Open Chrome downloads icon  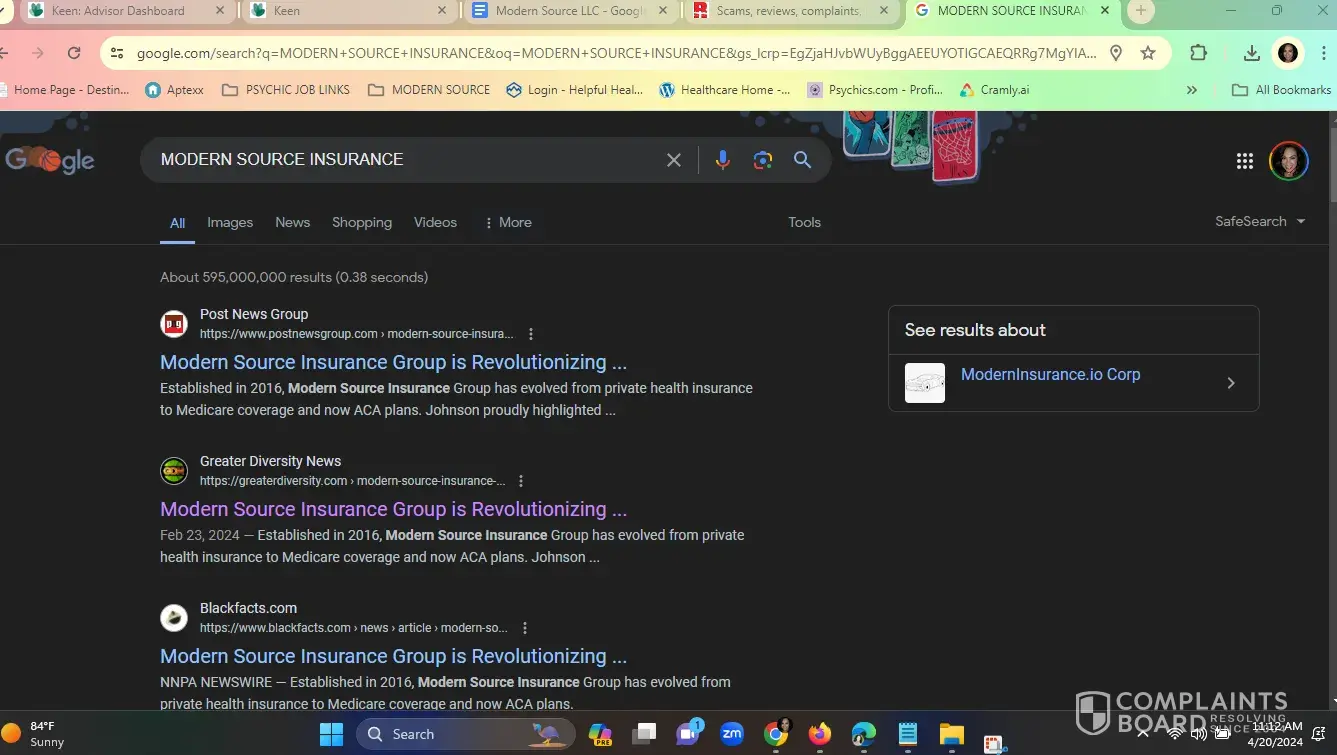coord(1251,53)
